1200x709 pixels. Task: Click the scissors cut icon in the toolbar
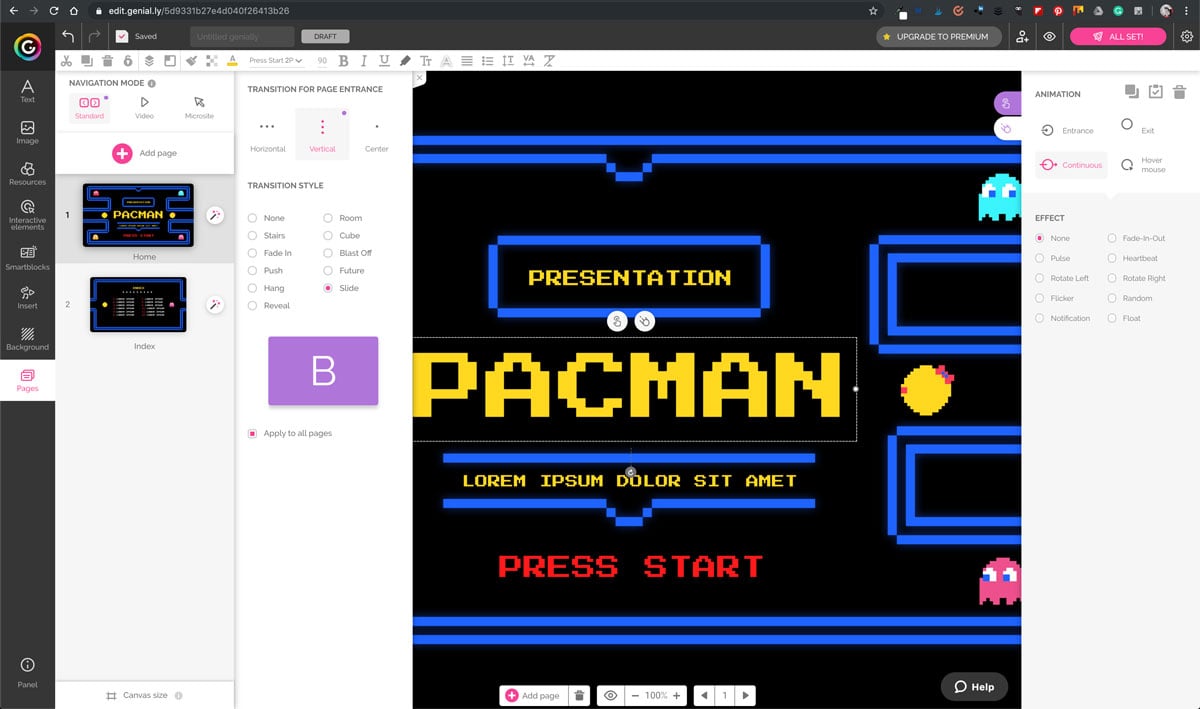click(x=66, y=61)
